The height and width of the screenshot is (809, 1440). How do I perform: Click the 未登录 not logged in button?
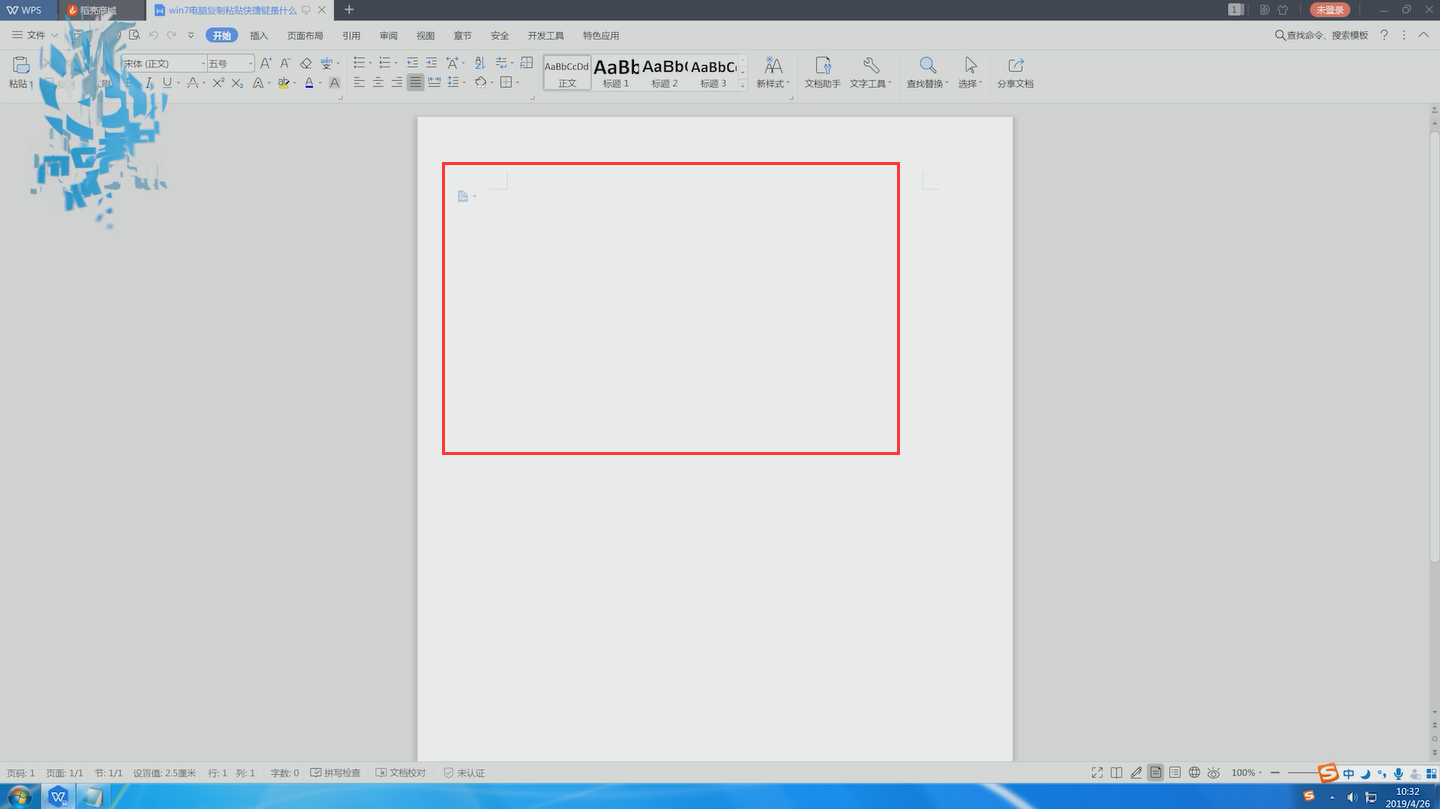pyautogui.click(x=1329, y=10)
